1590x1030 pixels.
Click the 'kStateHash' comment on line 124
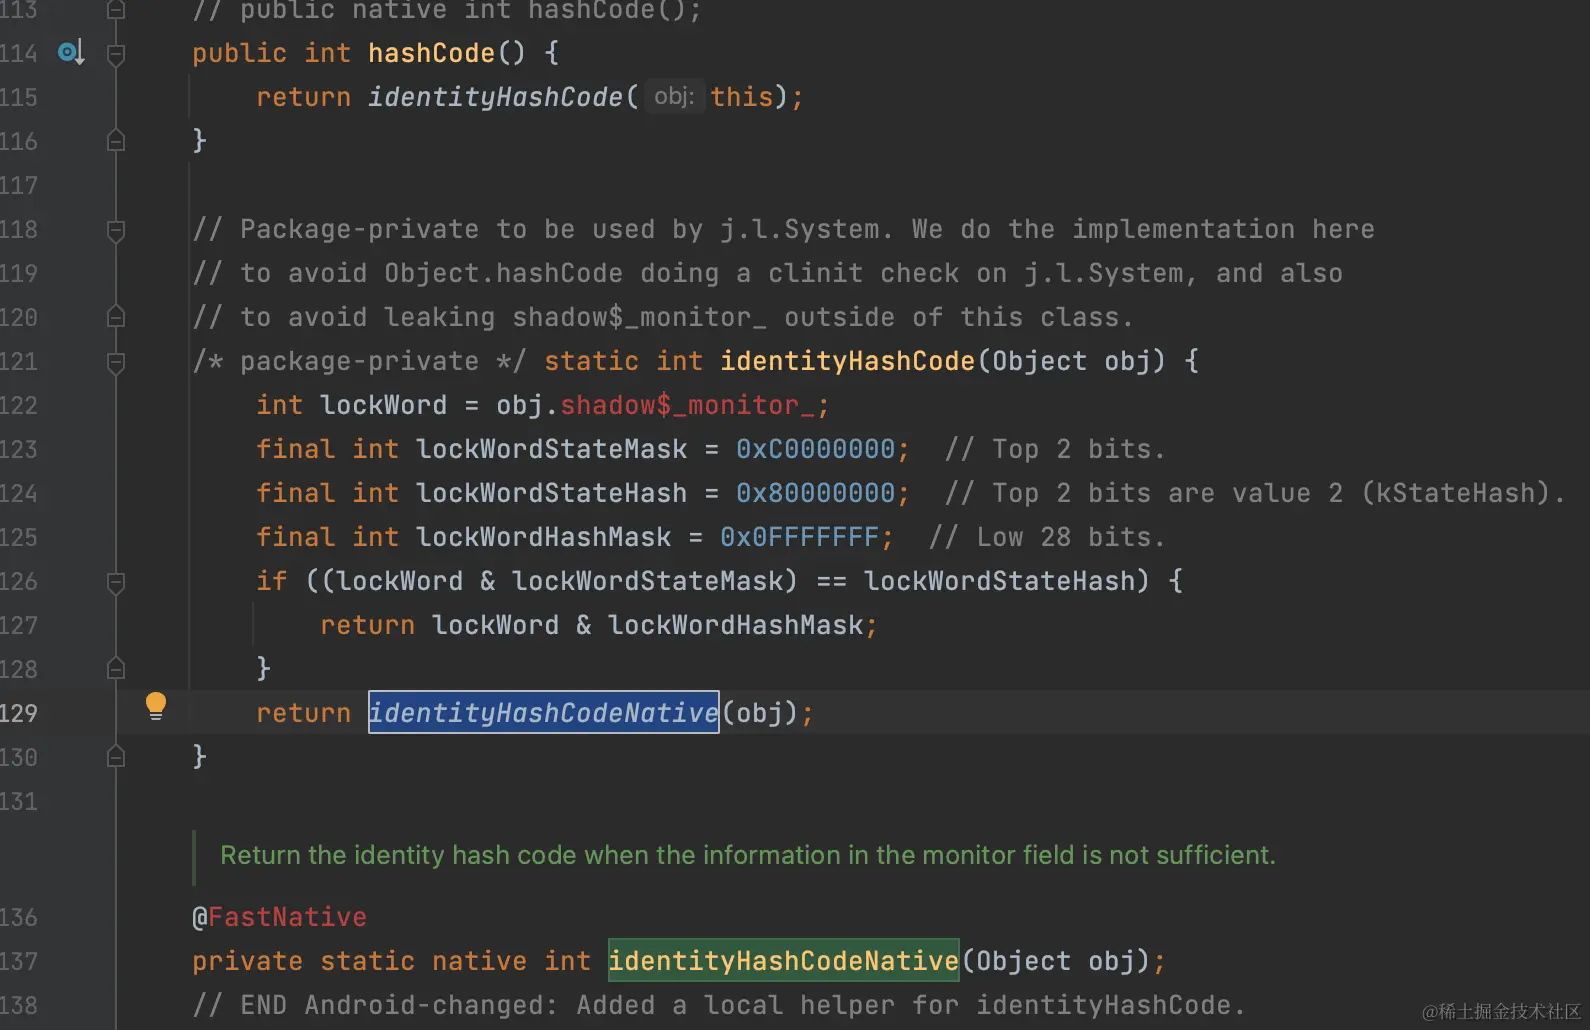1254,493
